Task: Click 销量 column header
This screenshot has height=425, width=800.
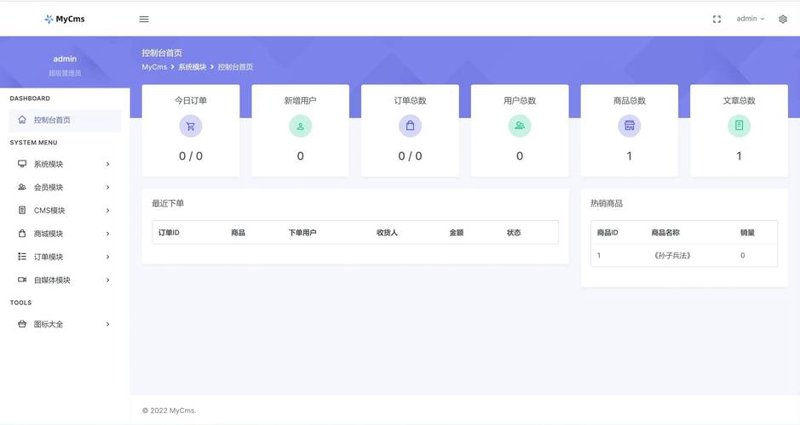Action: 747,233
